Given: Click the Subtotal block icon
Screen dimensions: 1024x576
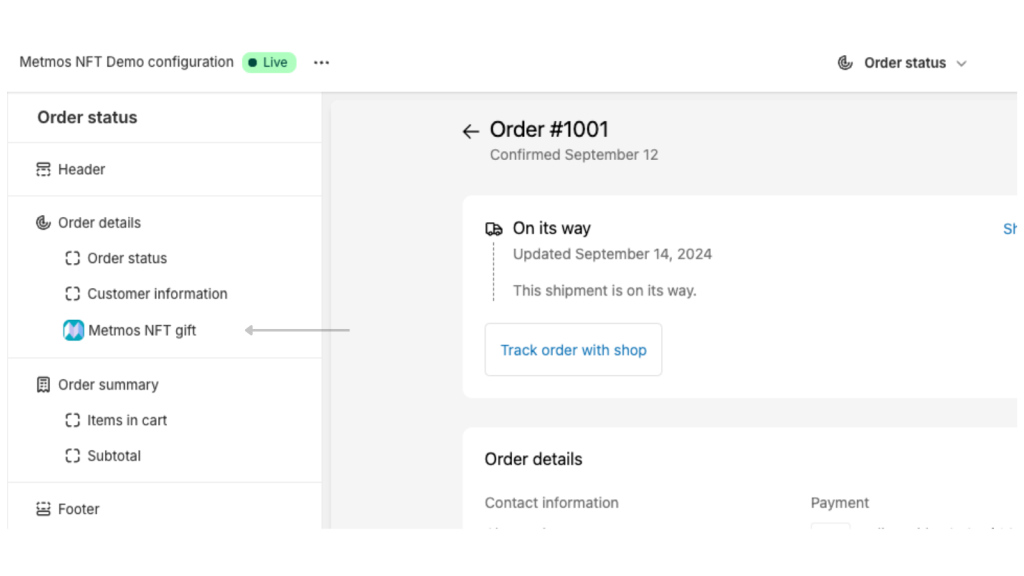Looking at the screenshot, I should [72, 456].
